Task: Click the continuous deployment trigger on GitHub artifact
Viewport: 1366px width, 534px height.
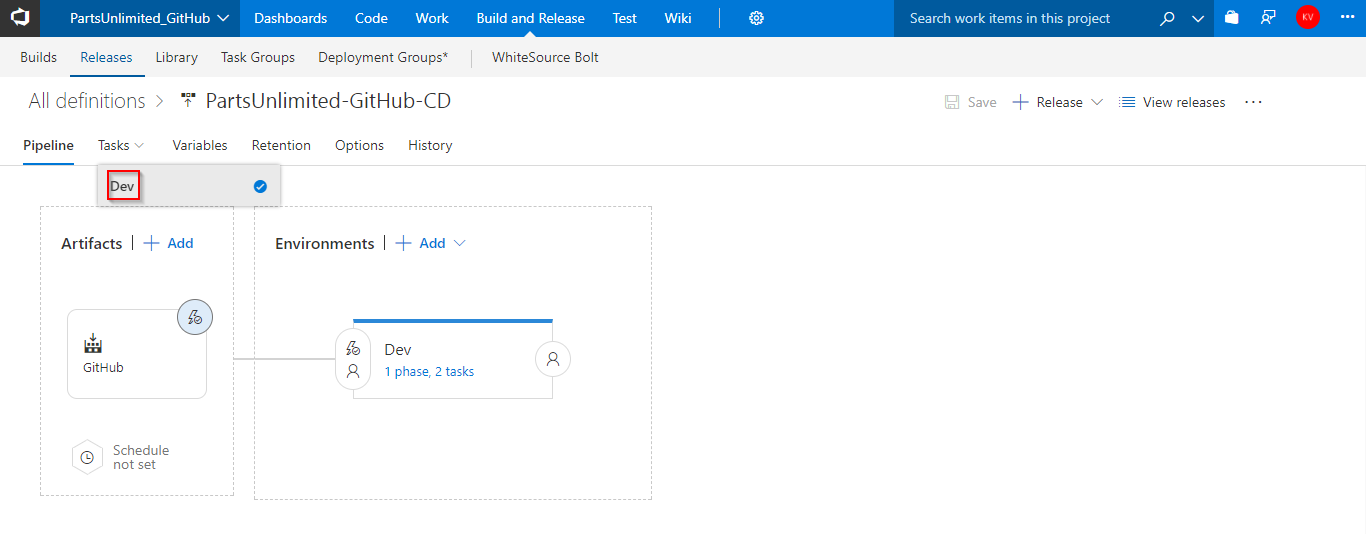Action: (x=195, y=317)
